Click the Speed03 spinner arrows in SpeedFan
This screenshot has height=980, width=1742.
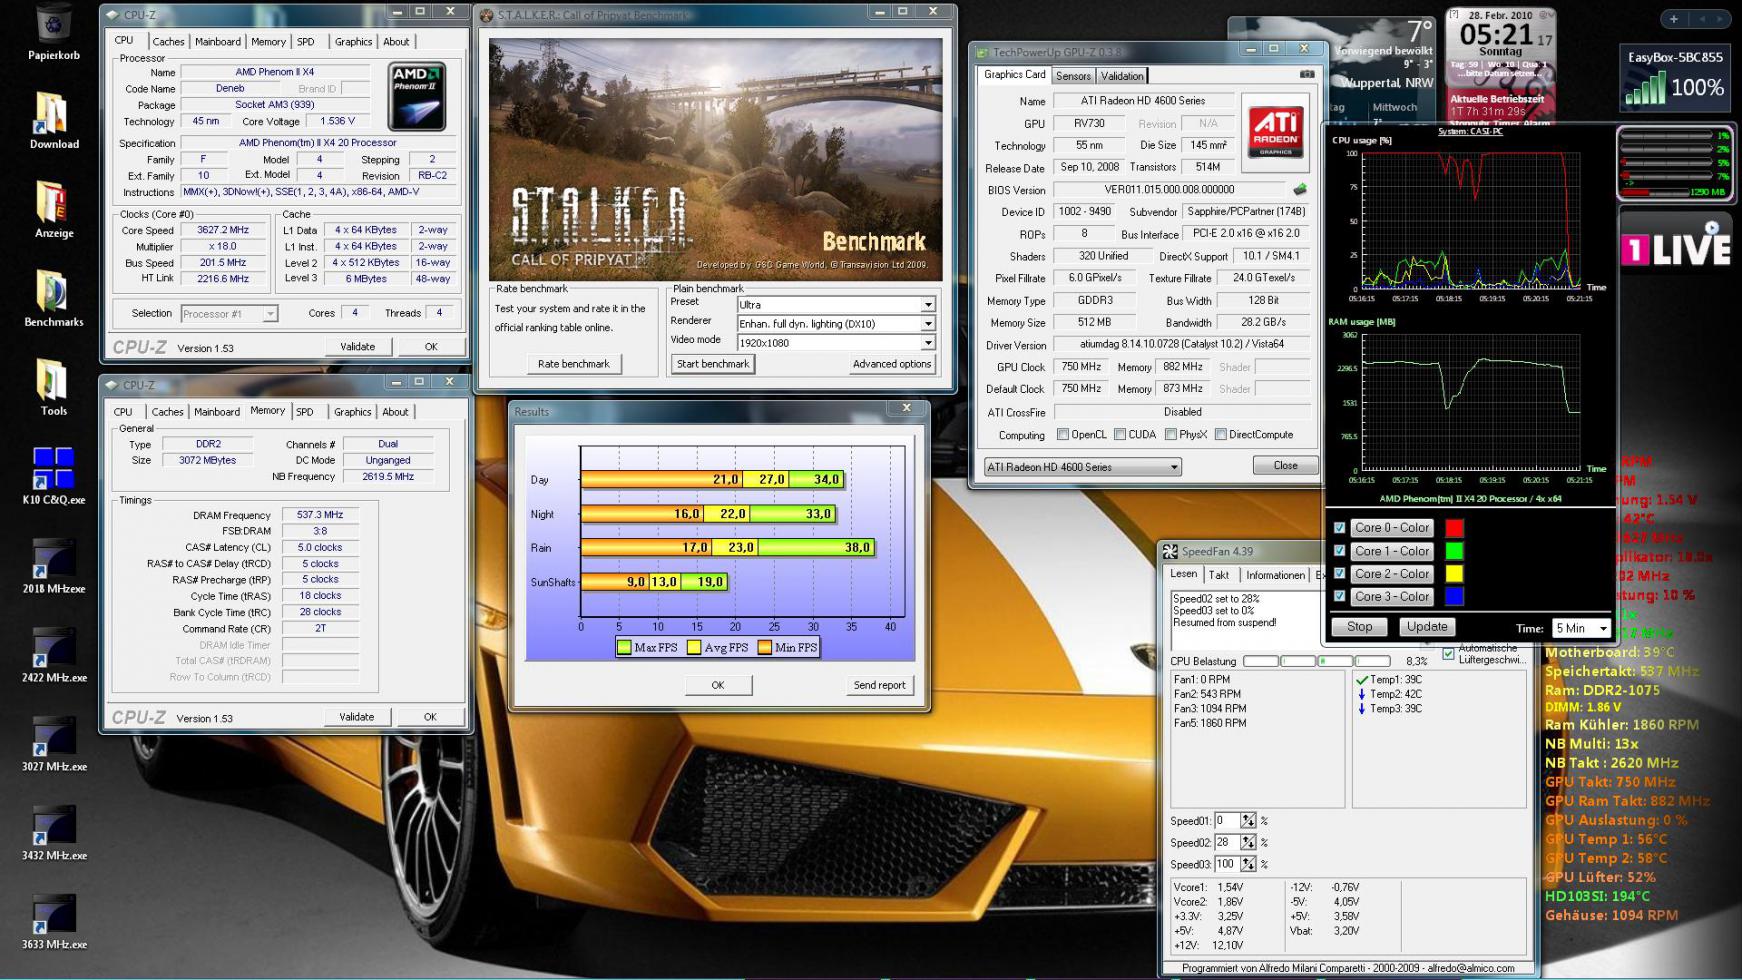click(x=1248, y=864)
